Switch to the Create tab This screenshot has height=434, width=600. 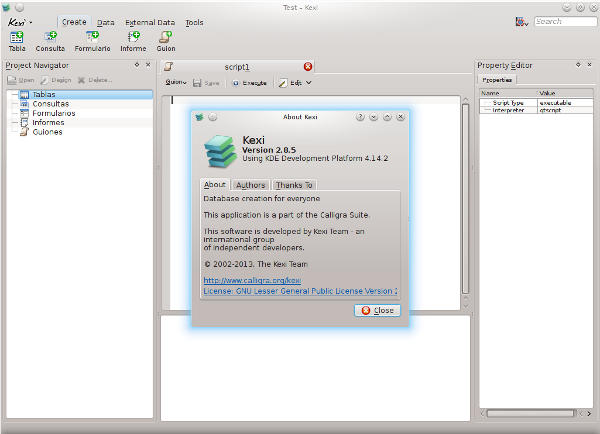[74, 22]
